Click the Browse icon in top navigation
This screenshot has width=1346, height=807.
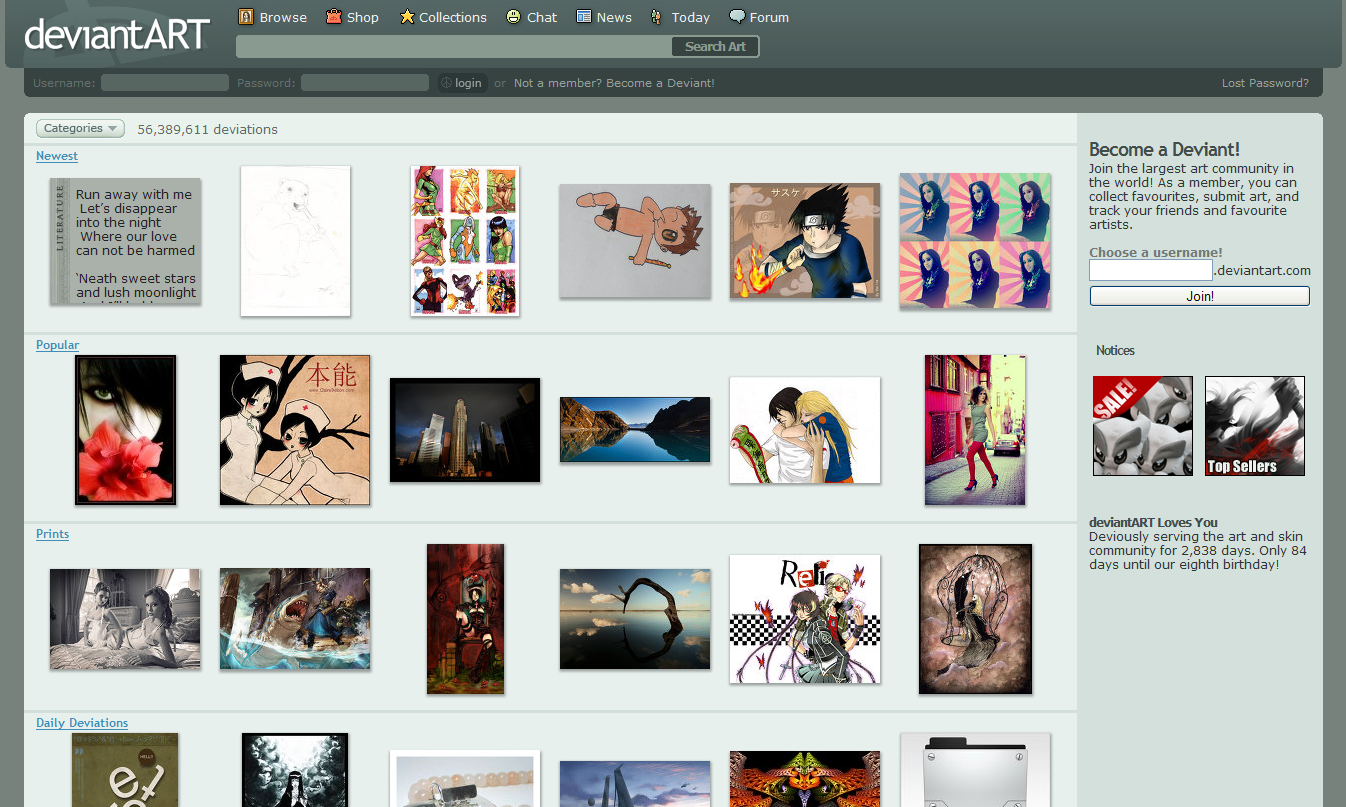pyautogui.click(x=246, y=17)
